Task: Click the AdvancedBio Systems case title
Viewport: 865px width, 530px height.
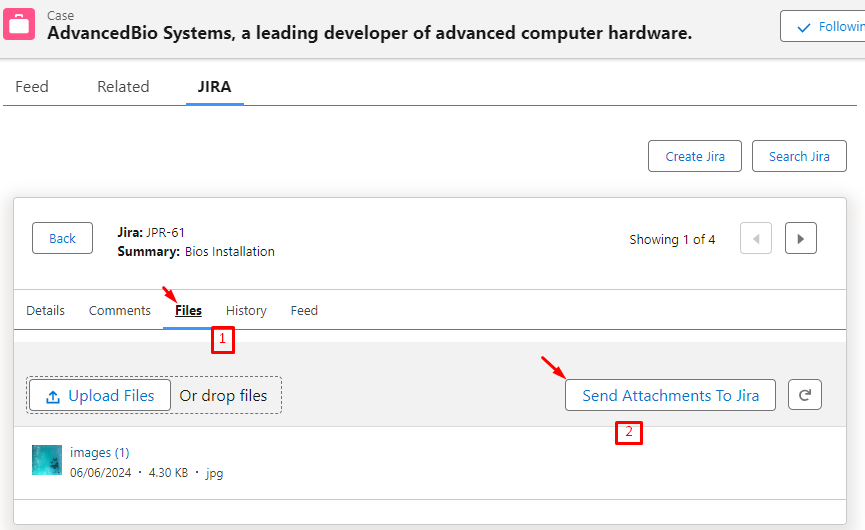Action: pos(369,33)
